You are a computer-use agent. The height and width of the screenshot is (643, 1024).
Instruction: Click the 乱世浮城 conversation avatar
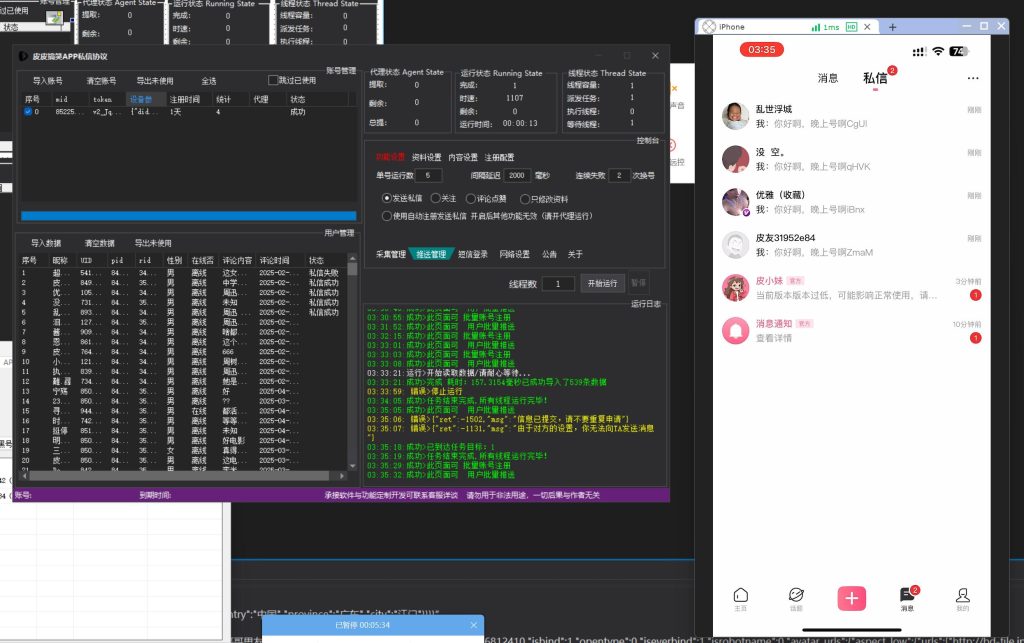click(736, 115)
